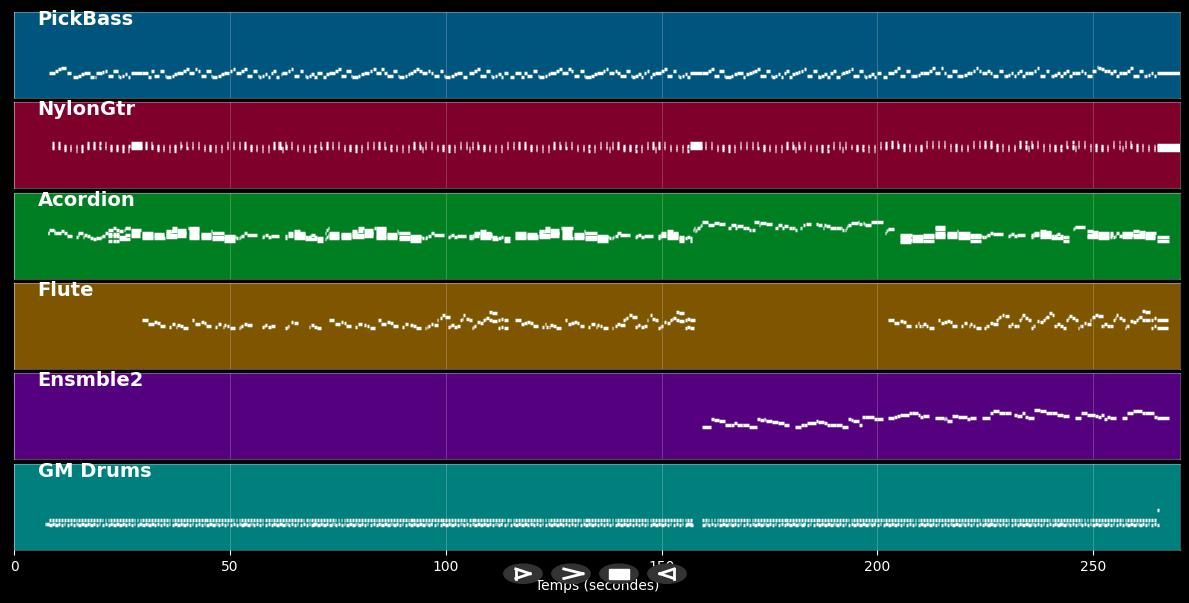1189x603 pixels.
Task: Click the 200 seconds axis tick label
Action: coord(877,567)
